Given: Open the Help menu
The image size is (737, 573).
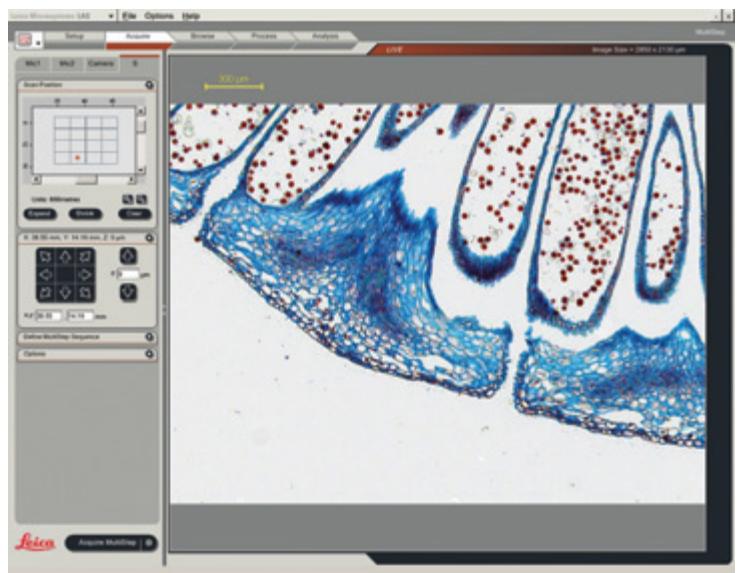Looking at the screenshot, I should 191,16.
